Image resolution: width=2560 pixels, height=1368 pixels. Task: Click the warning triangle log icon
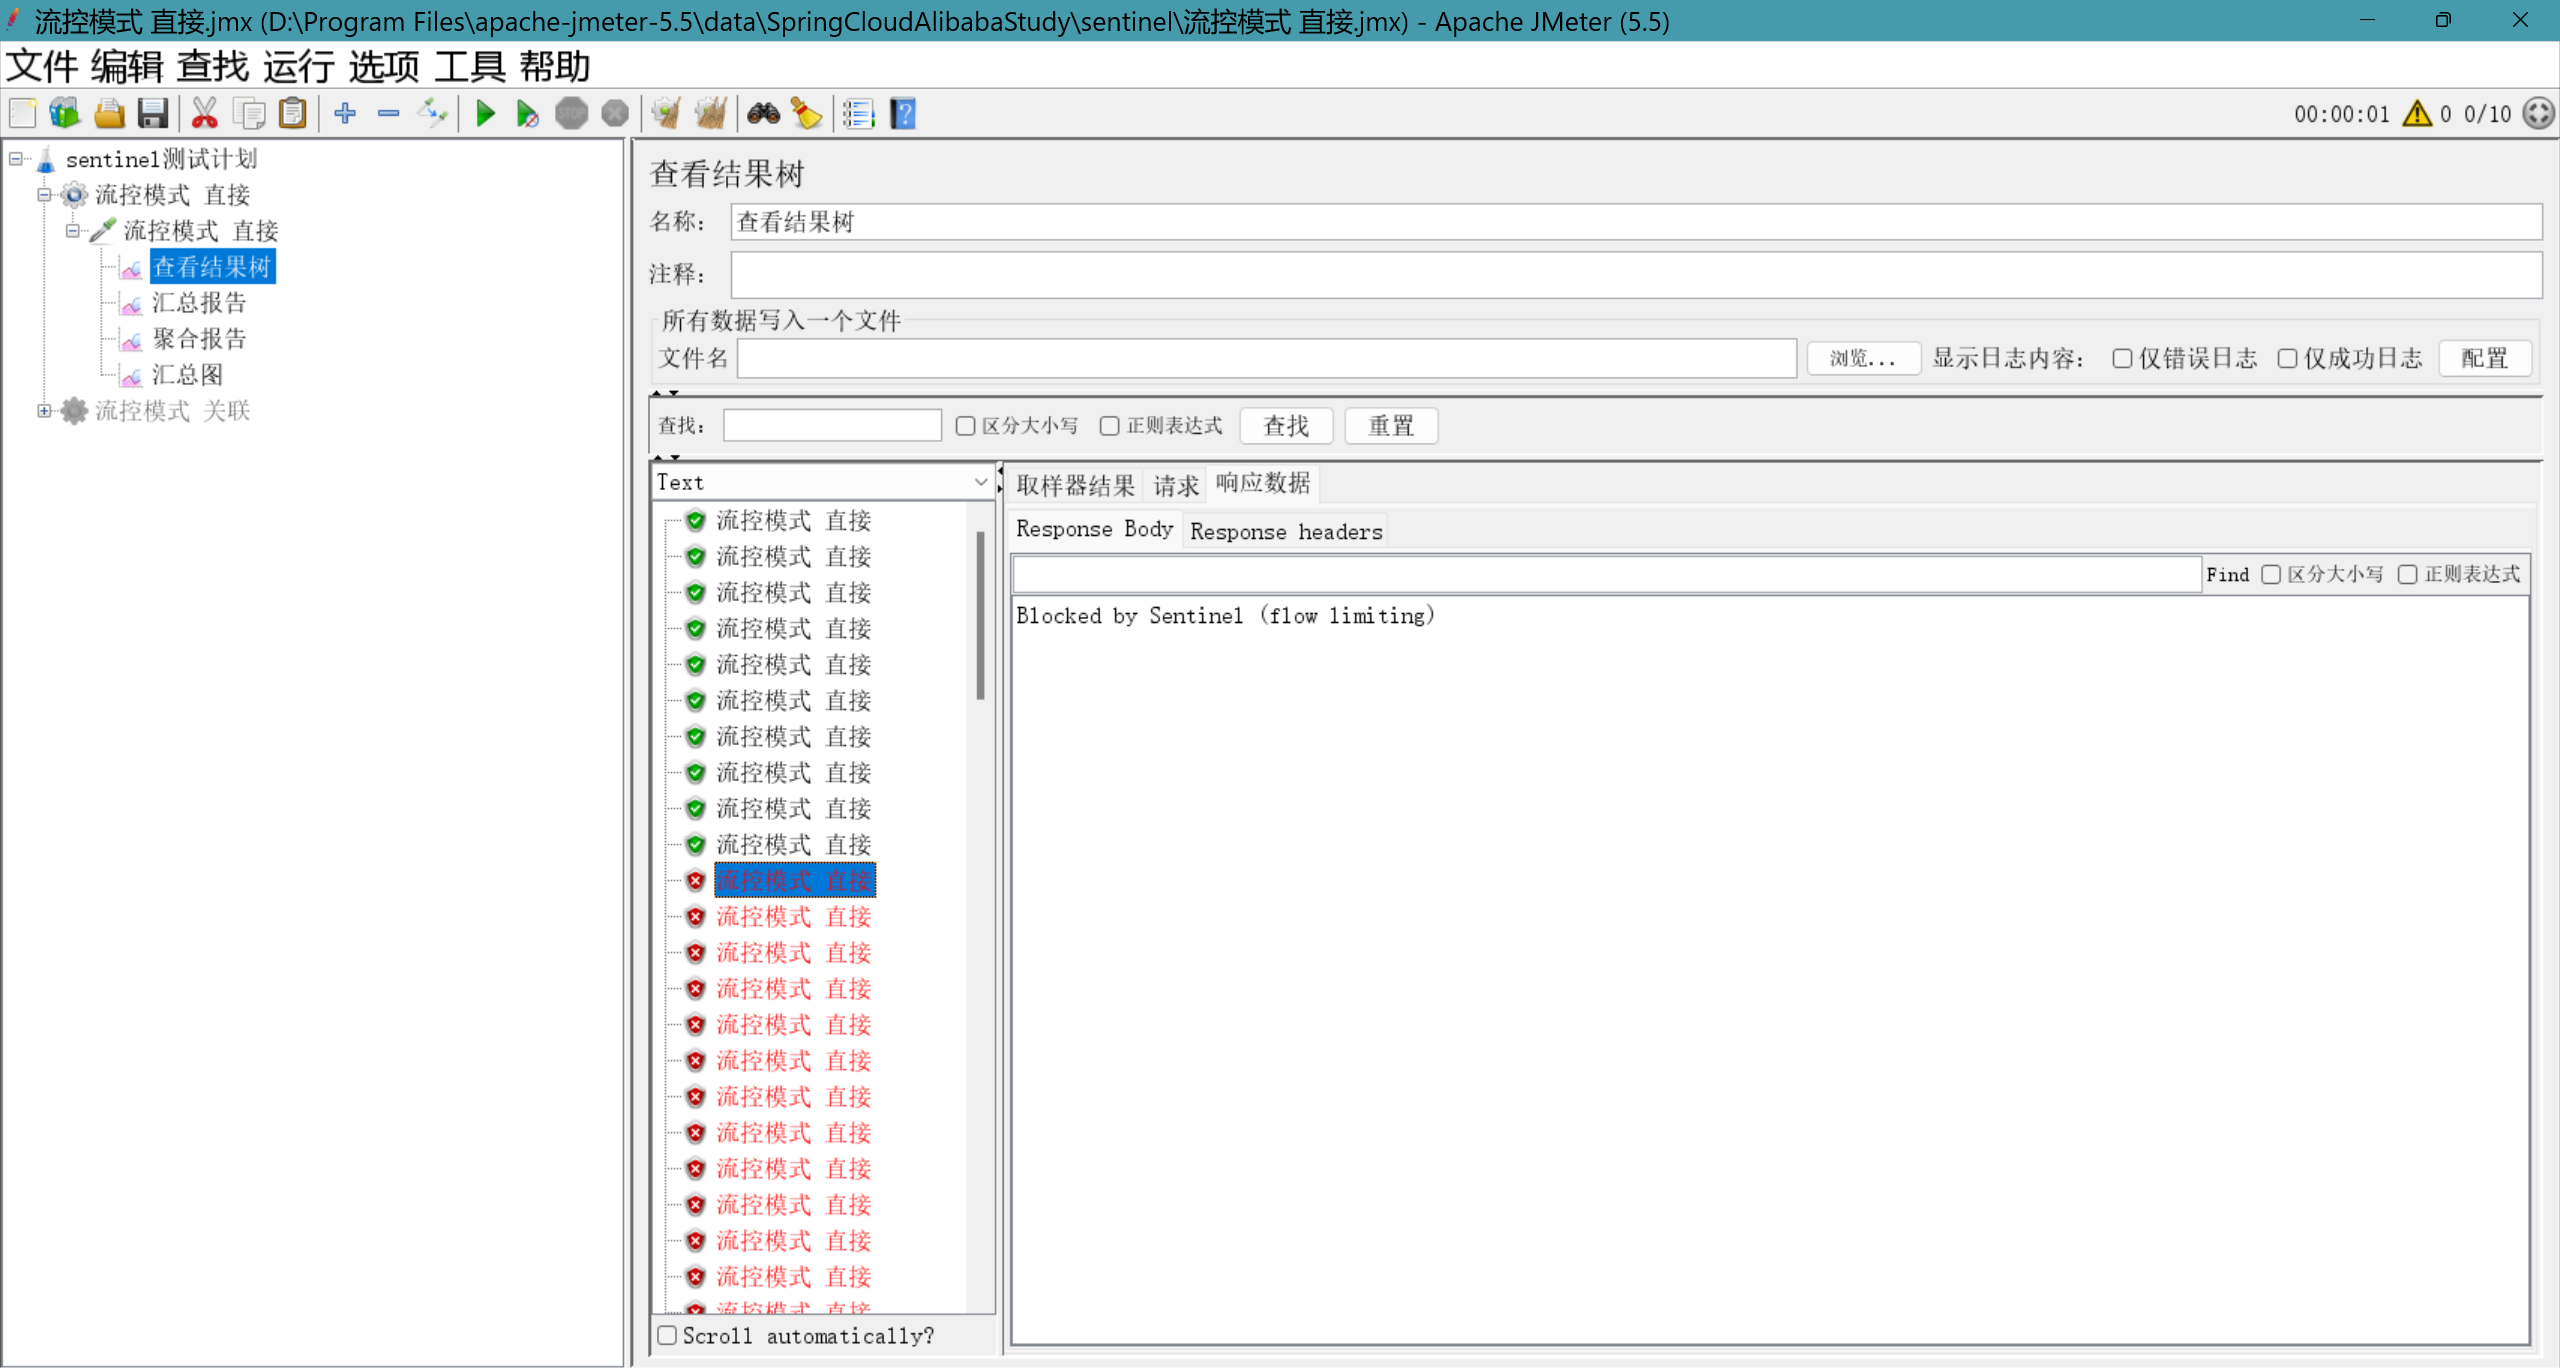pyautogui.click(x=2416, y=114)
